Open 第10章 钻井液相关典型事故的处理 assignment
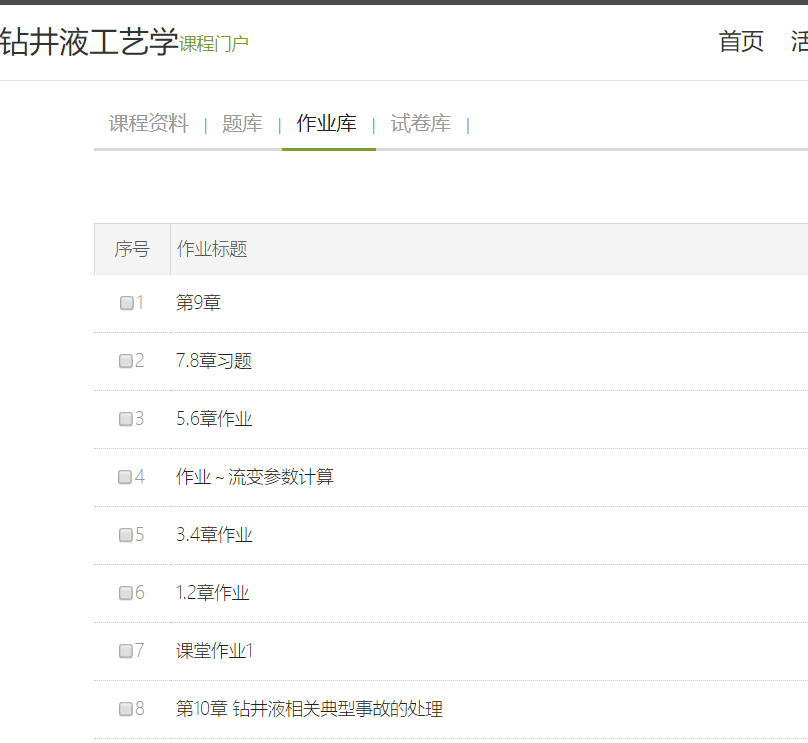The image size is (808, 743). tap(309, 709)
